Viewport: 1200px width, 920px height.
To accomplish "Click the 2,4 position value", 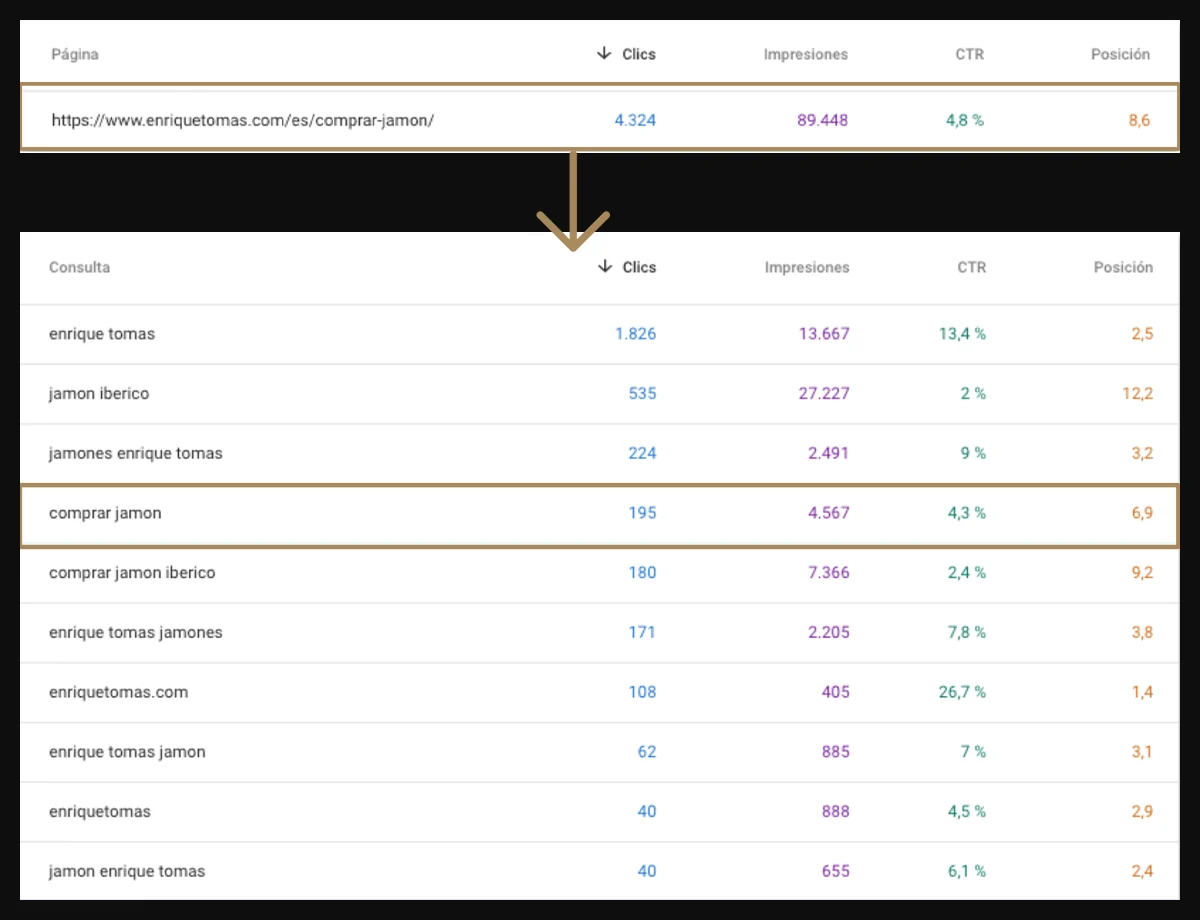I will click(x=1142, y=871).
